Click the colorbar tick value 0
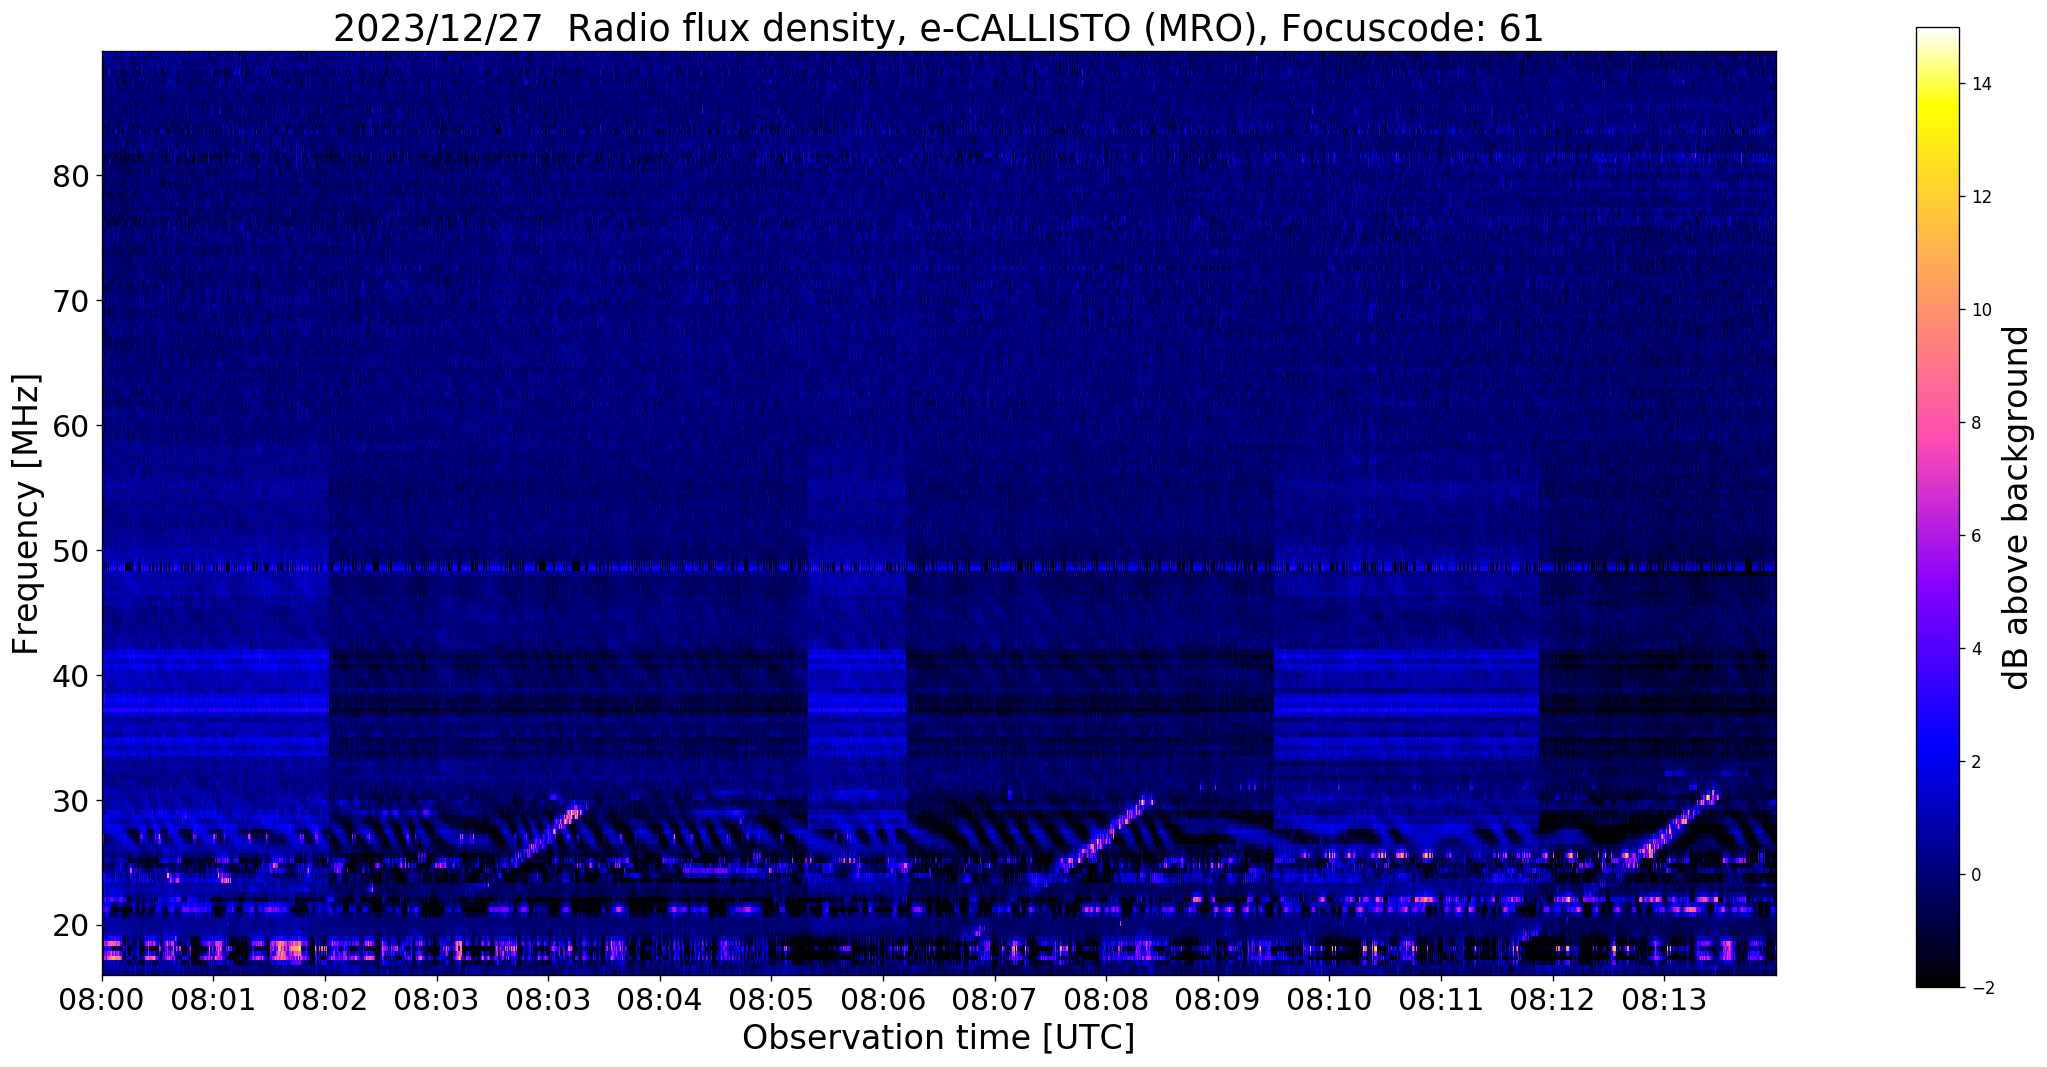Image resolution: width=2047 pixels, height=1067 pixels. point(1975,875)
